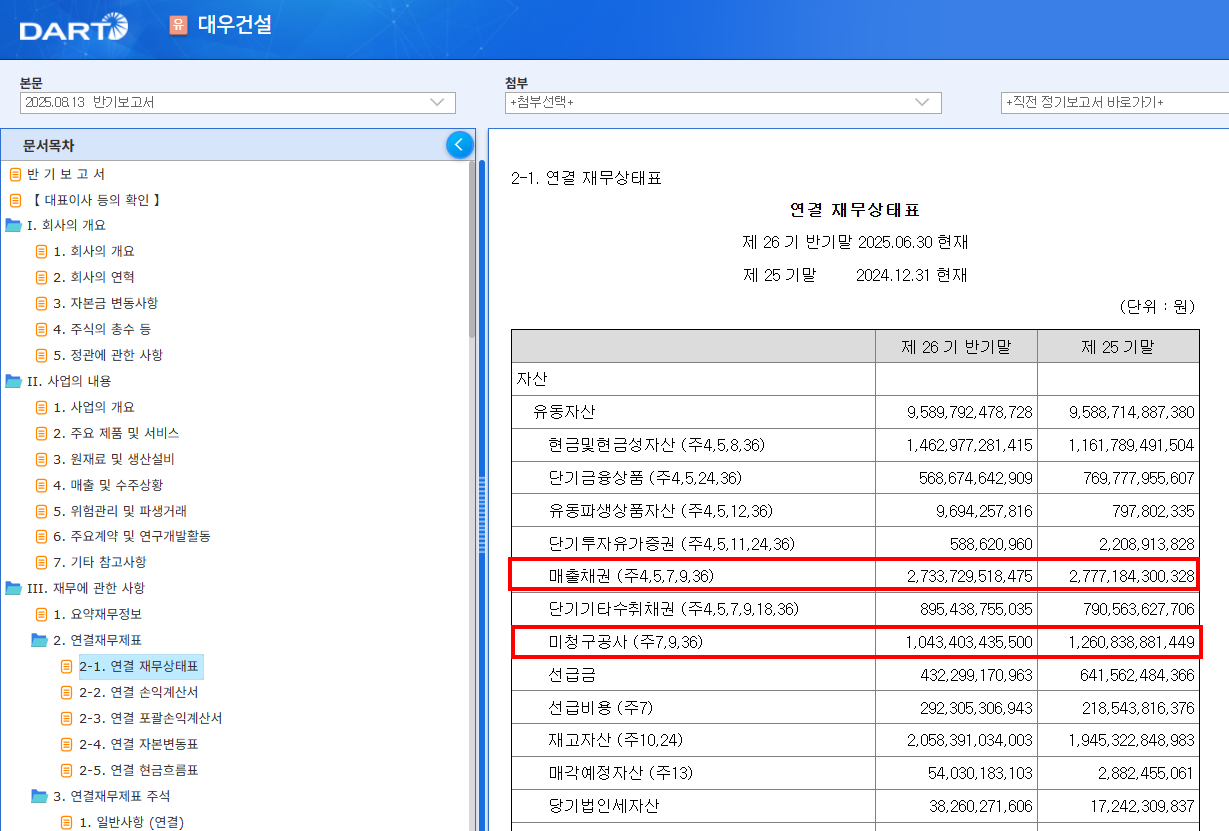Click 당기법인세자산 row label
Image resolution: width=1229 pixels, height=831 pixels.
[604, 806]
